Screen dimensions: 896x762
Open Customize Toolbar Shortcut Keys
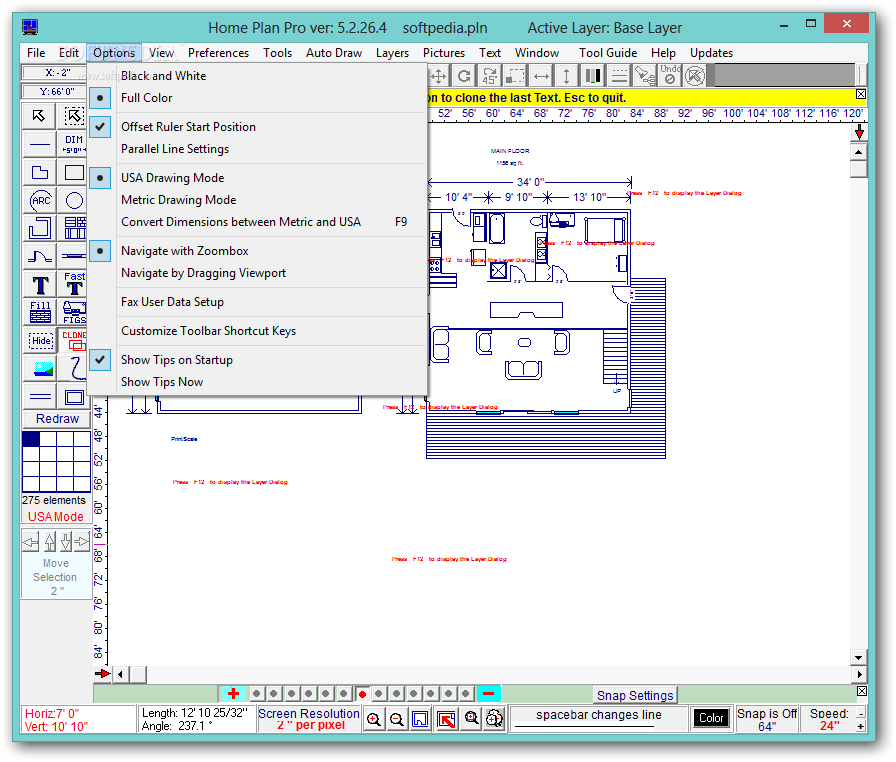[x=208, y=331]
